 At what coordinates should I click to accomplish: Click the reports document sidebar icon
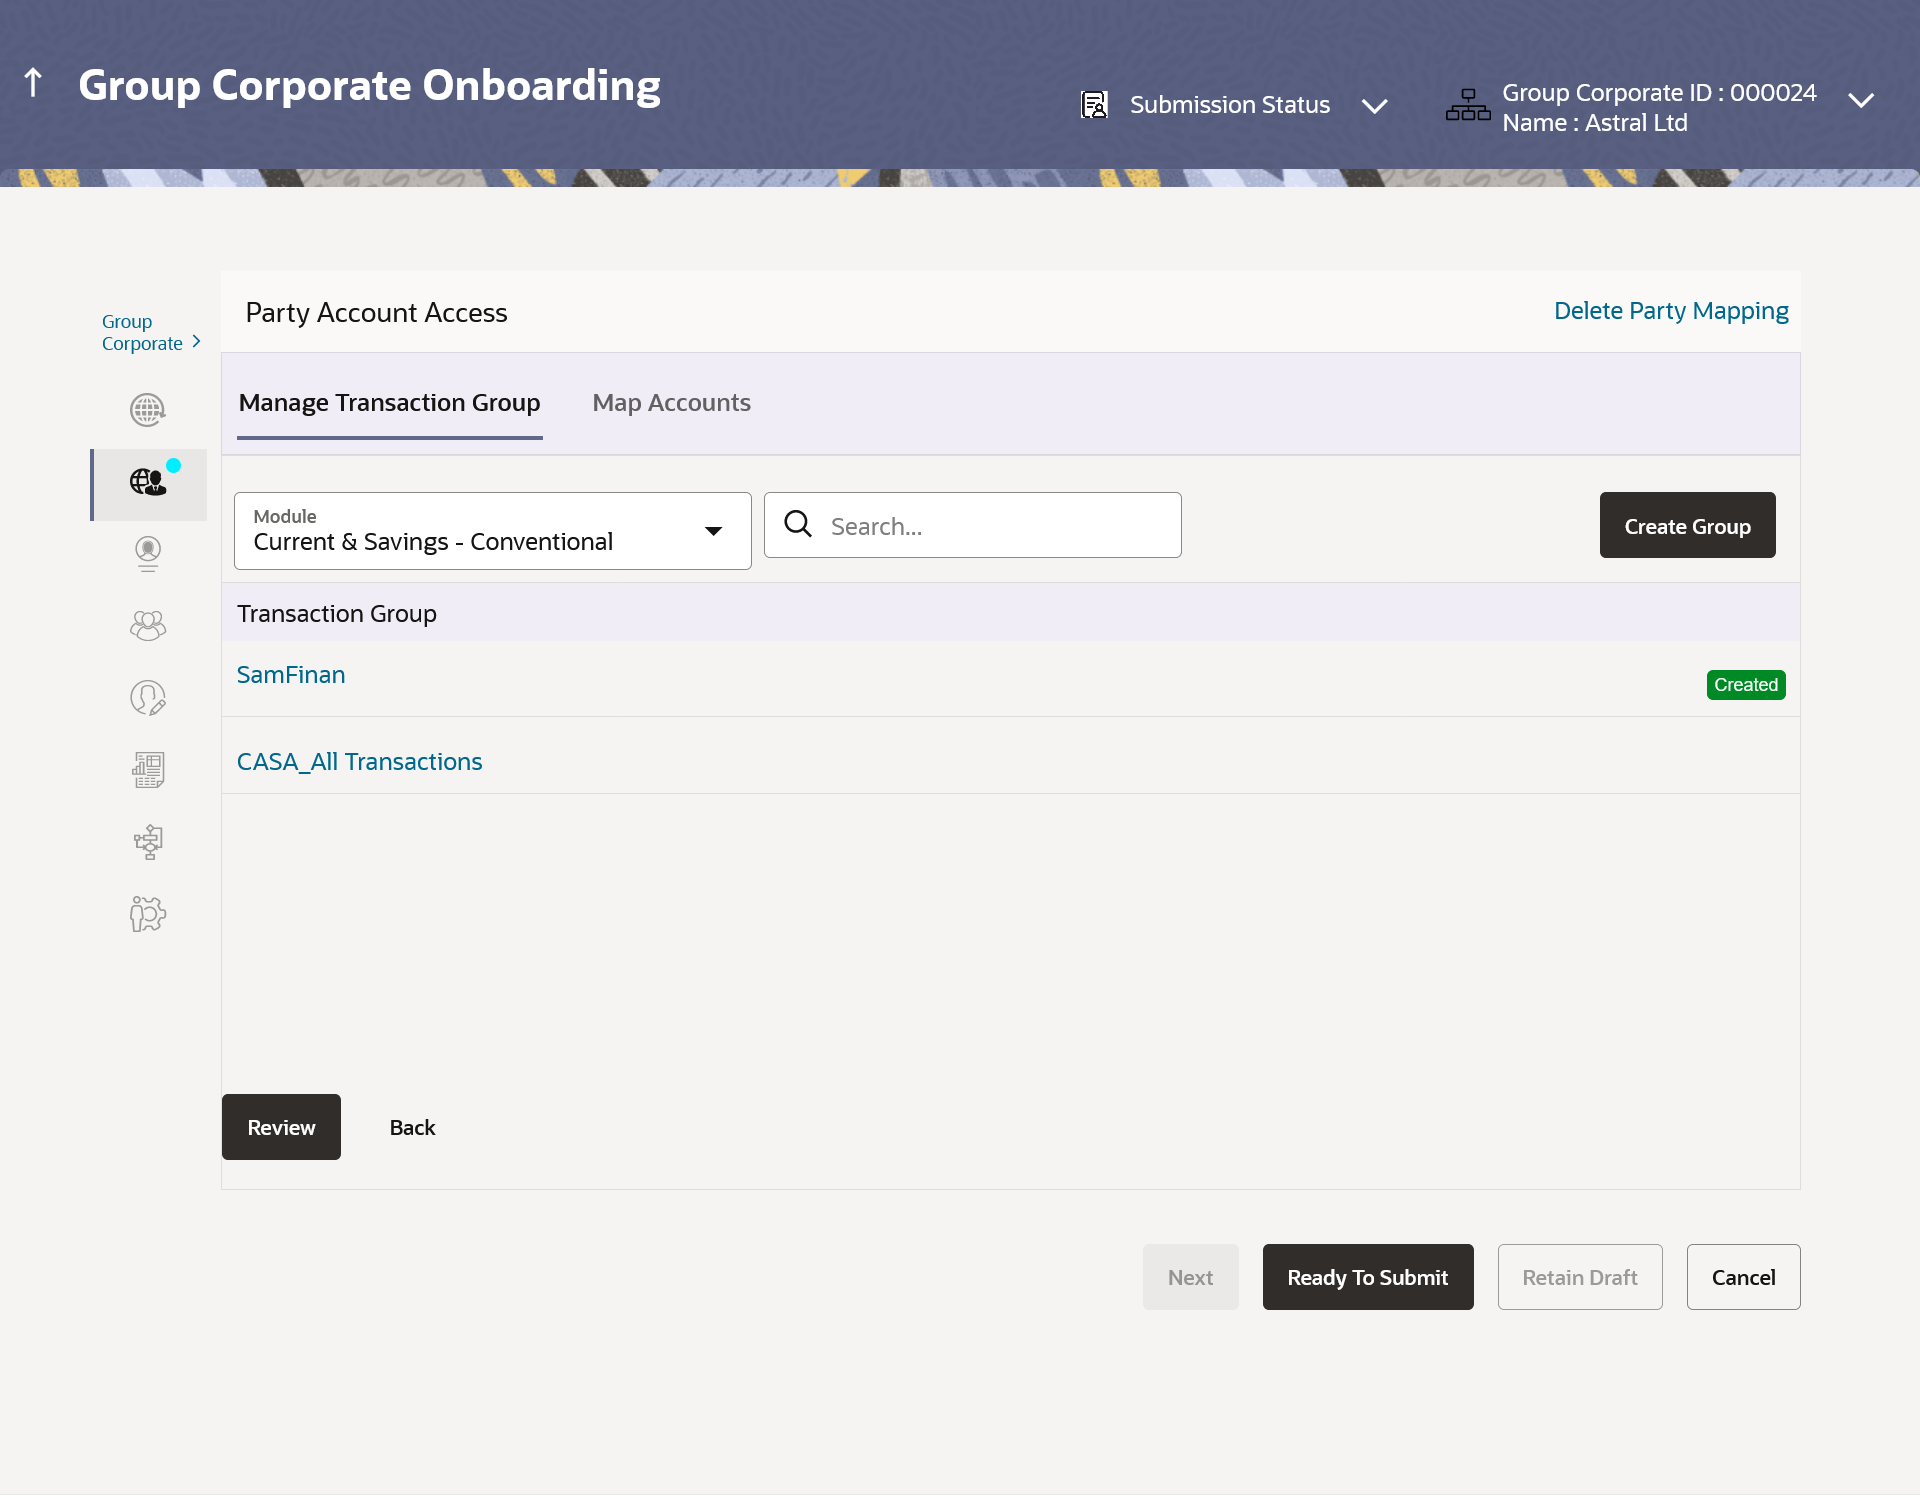tap(148, 770)
